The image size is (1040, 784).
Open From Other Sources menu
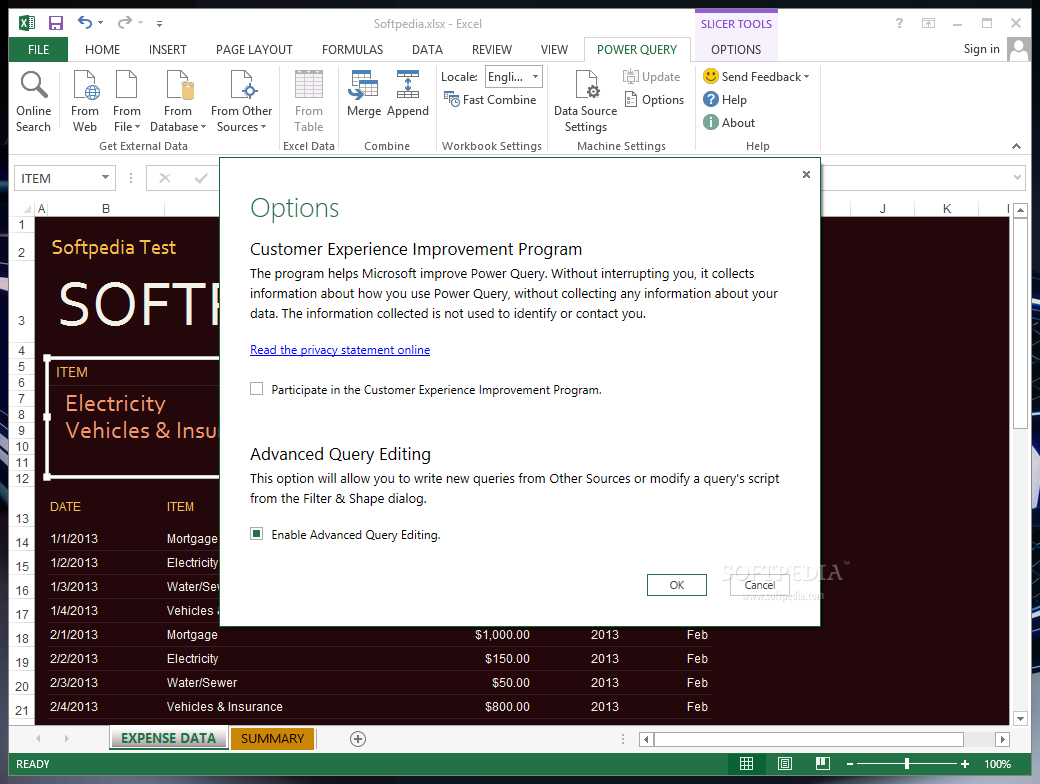[241, 101]
